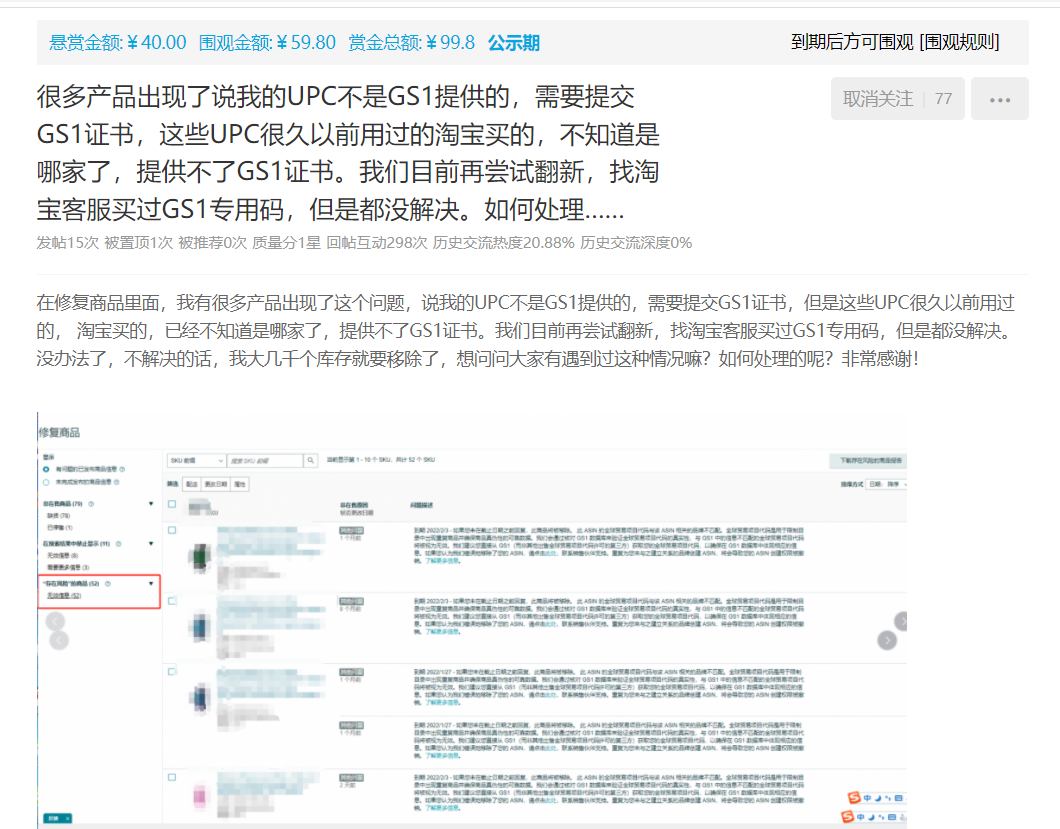
Task: Select the 缺货 (78) filter entry
Action: point(58,516)
